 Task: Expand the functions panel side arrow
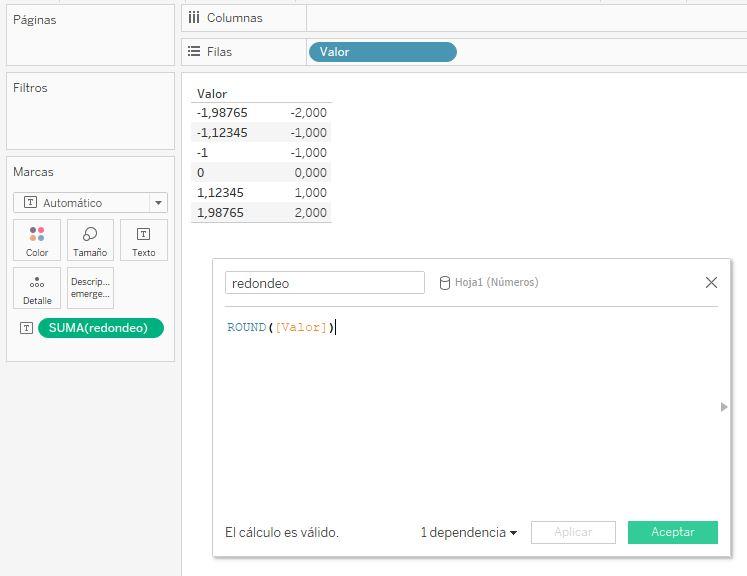pyautogui.click(x=724, y=407)
